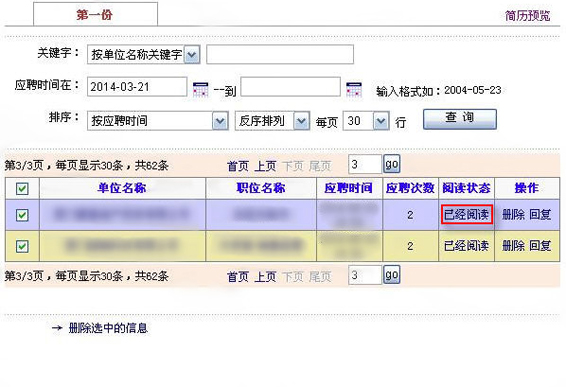Viewport: 566px width, 387px height.
Task: Click the 下页 link in top pagination
Action: click(293, 166)
